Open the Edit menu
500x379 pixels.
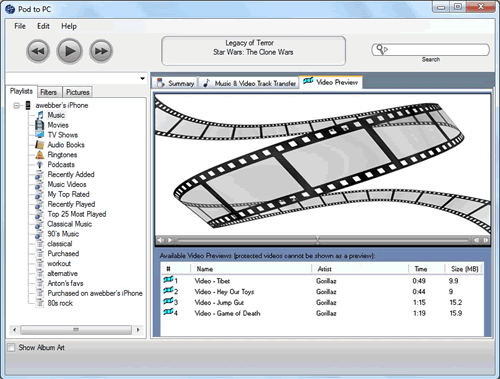43,26
